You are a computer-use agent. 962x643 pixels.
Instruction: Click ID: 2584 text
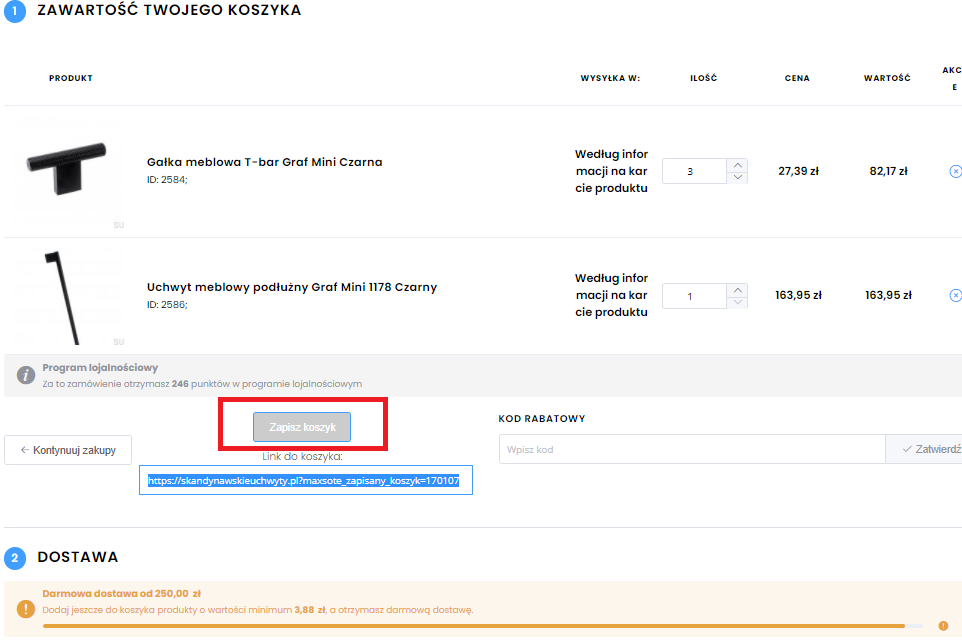(x=167, y=180)
